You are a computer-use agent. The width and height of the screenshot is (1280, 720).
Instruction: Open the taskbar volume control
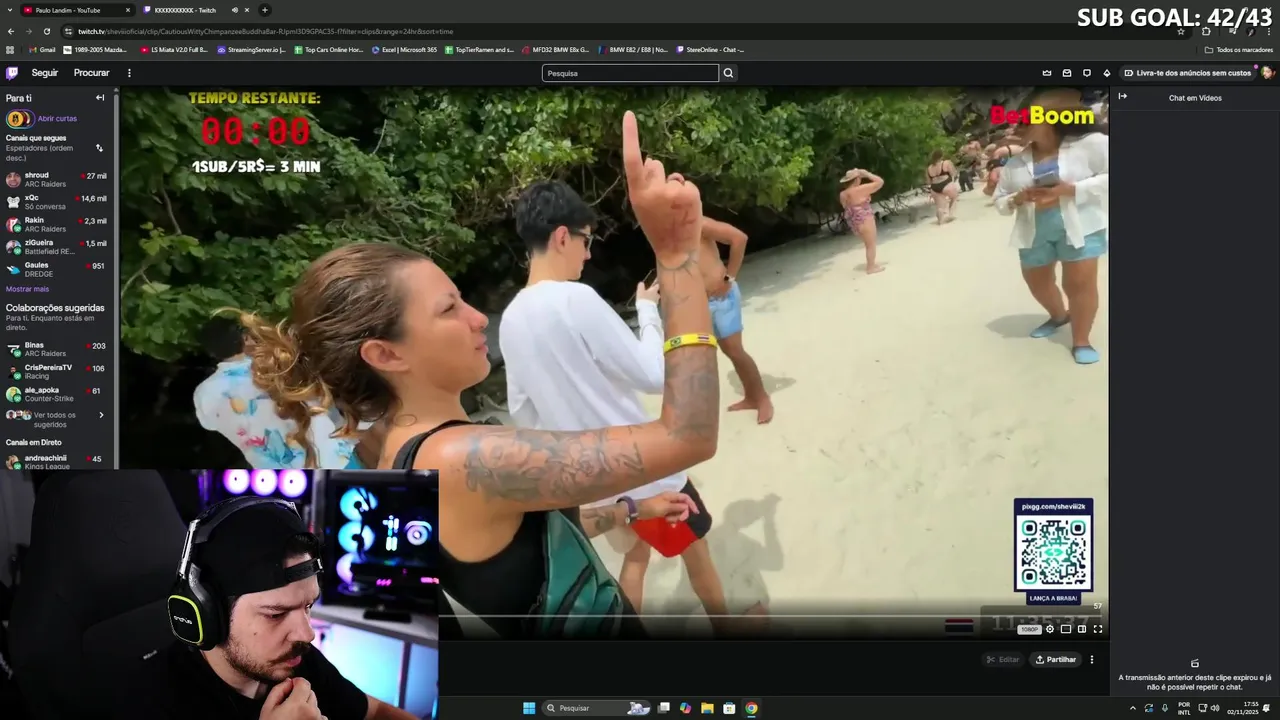[x=1215, y=708]
